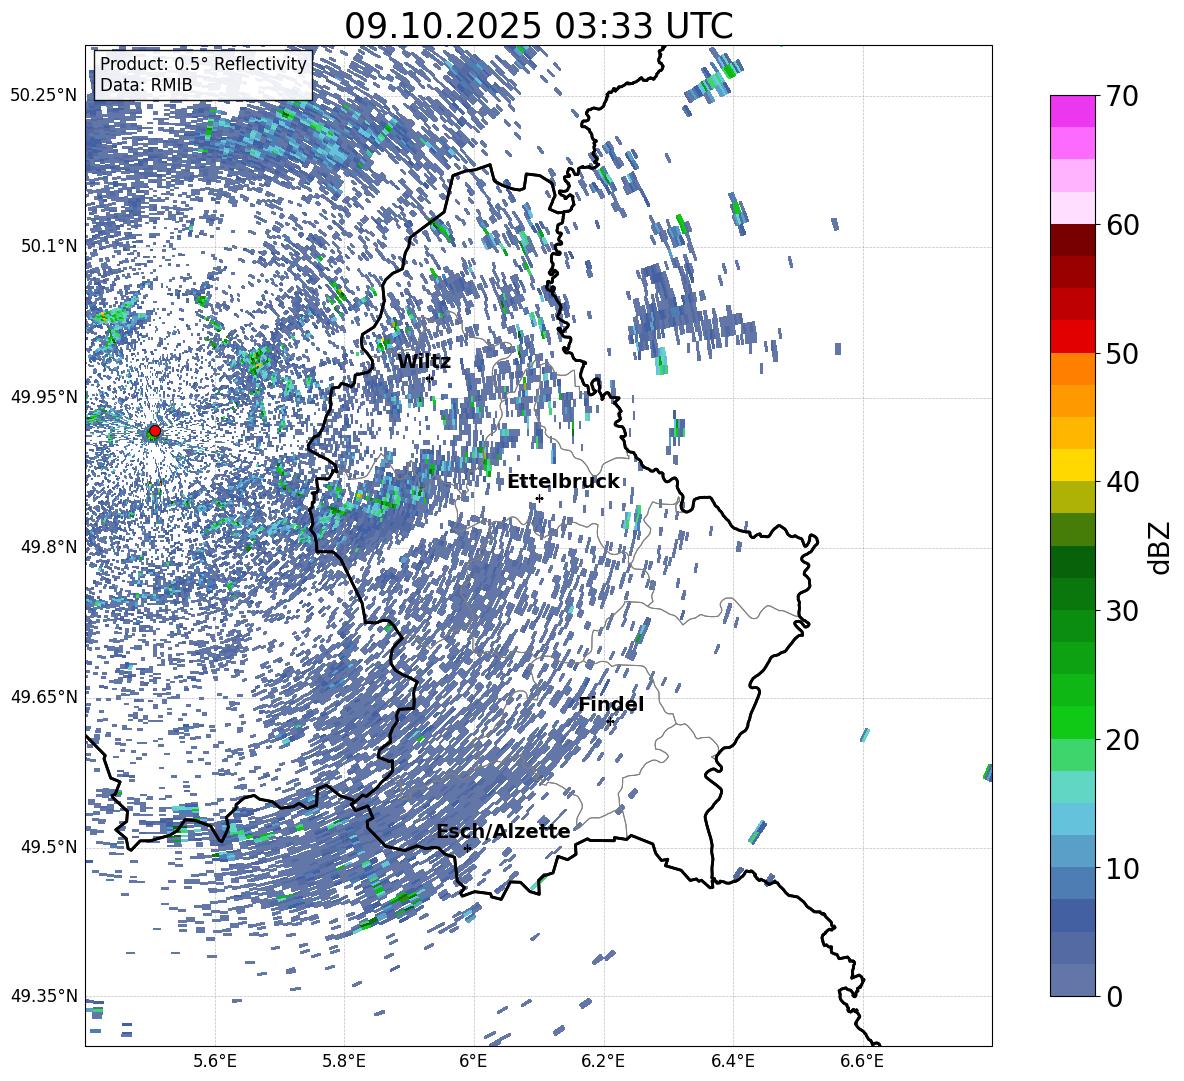Click the cross marker at Esch/Alzette
This screenshot has height=1081, width=1184.
467,848
